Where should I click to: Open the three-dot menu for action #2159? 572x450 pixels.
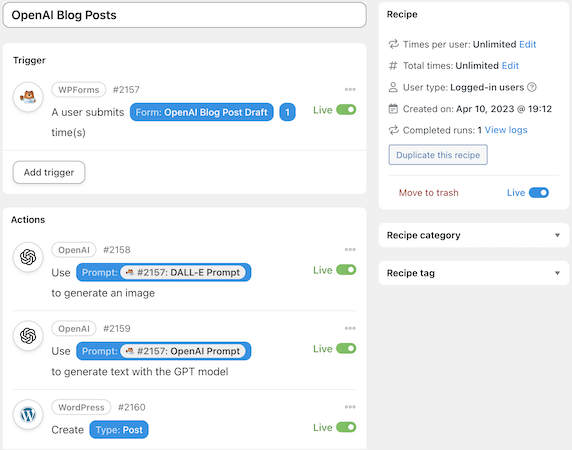click(350, 328)
